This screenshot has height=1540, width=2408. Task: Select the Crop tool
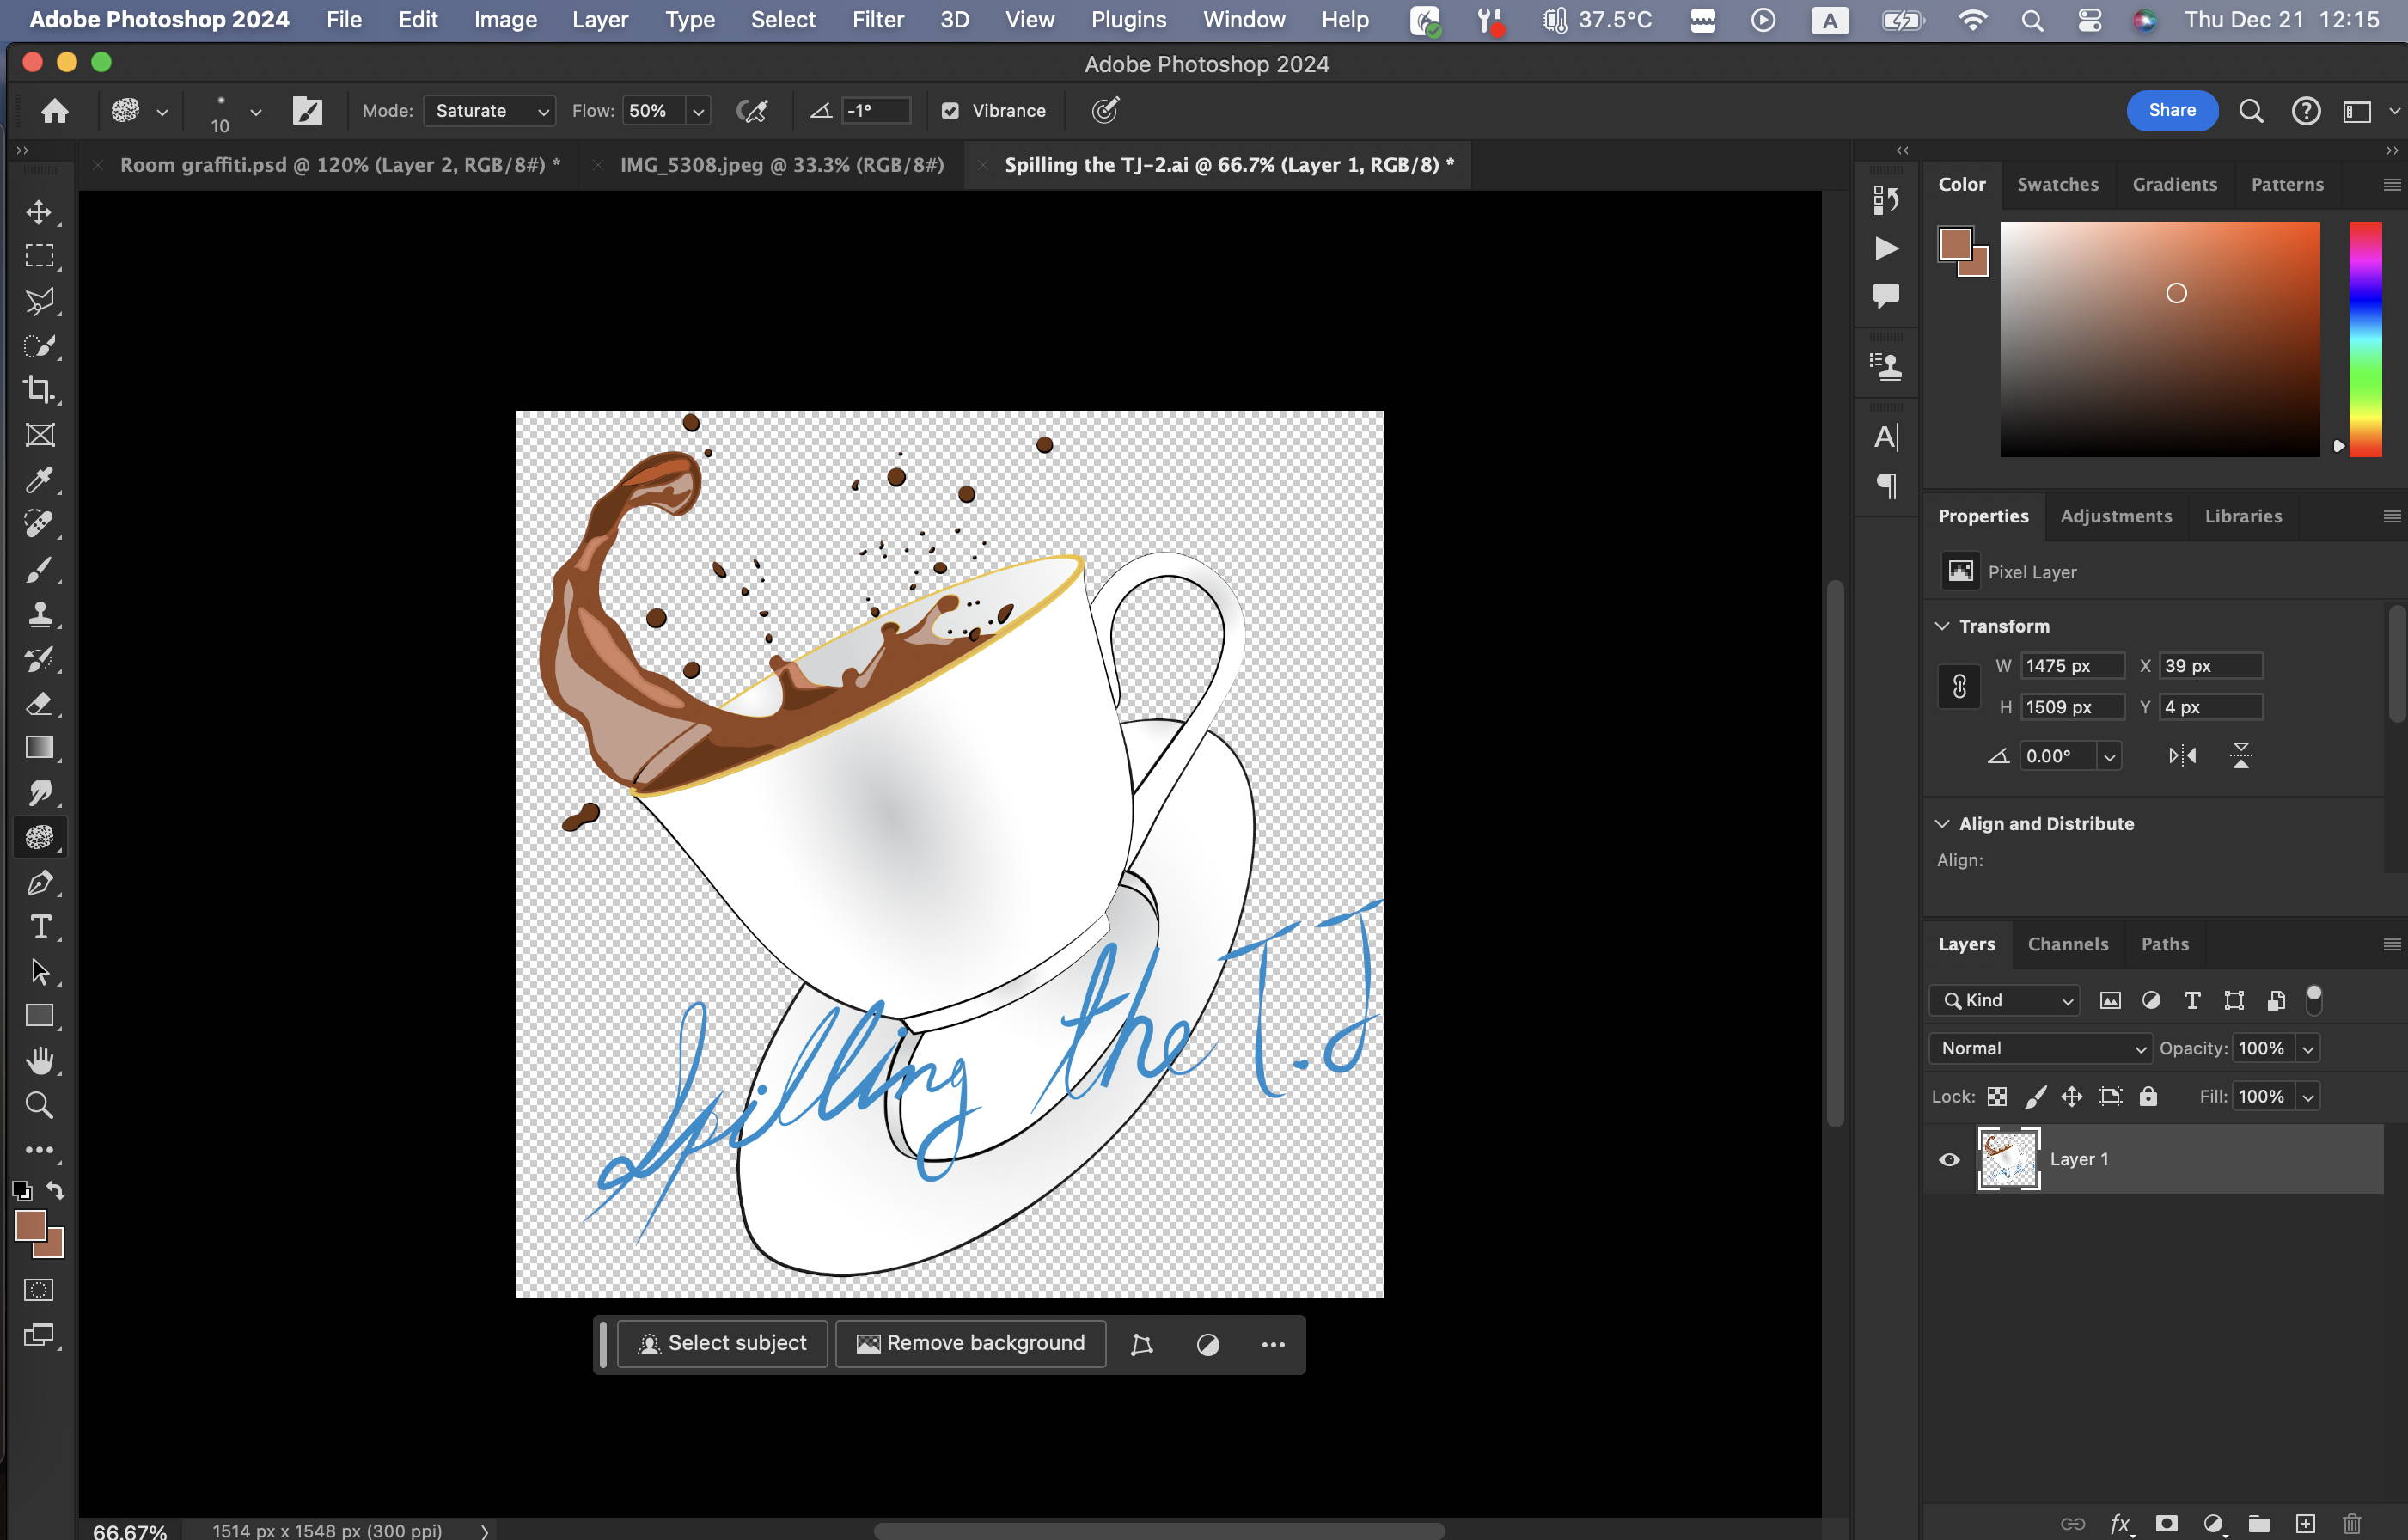[x=39, y=390]
